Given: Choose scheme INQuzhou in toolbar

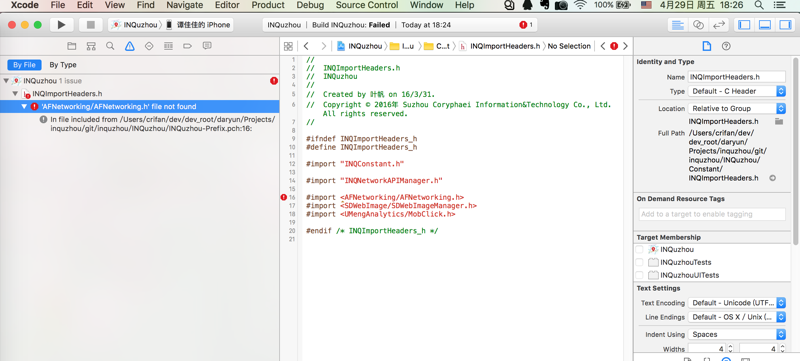Looking at the screenshot, I should 135,24.
